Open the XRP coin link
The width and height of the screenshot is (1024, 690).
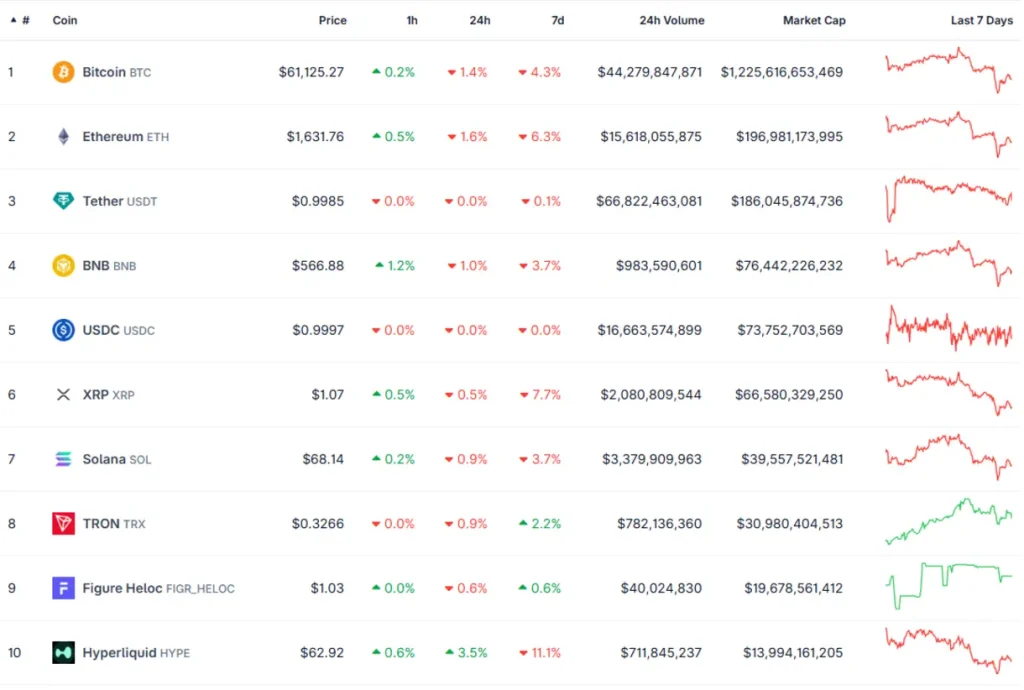point(108,395)
